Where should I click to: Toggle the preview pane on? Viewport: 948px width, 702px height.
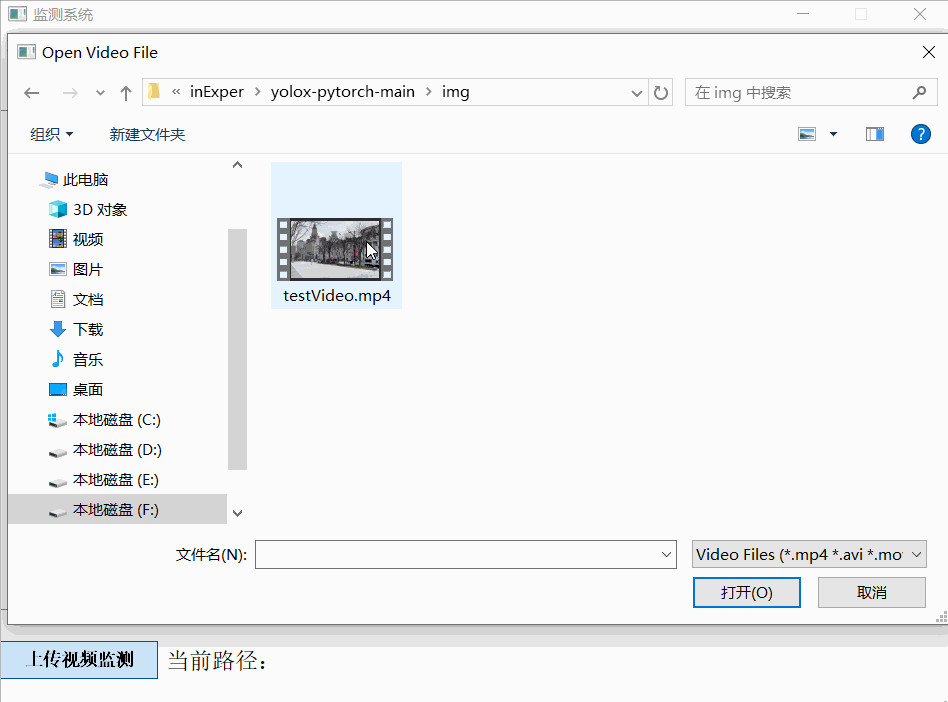874,133
